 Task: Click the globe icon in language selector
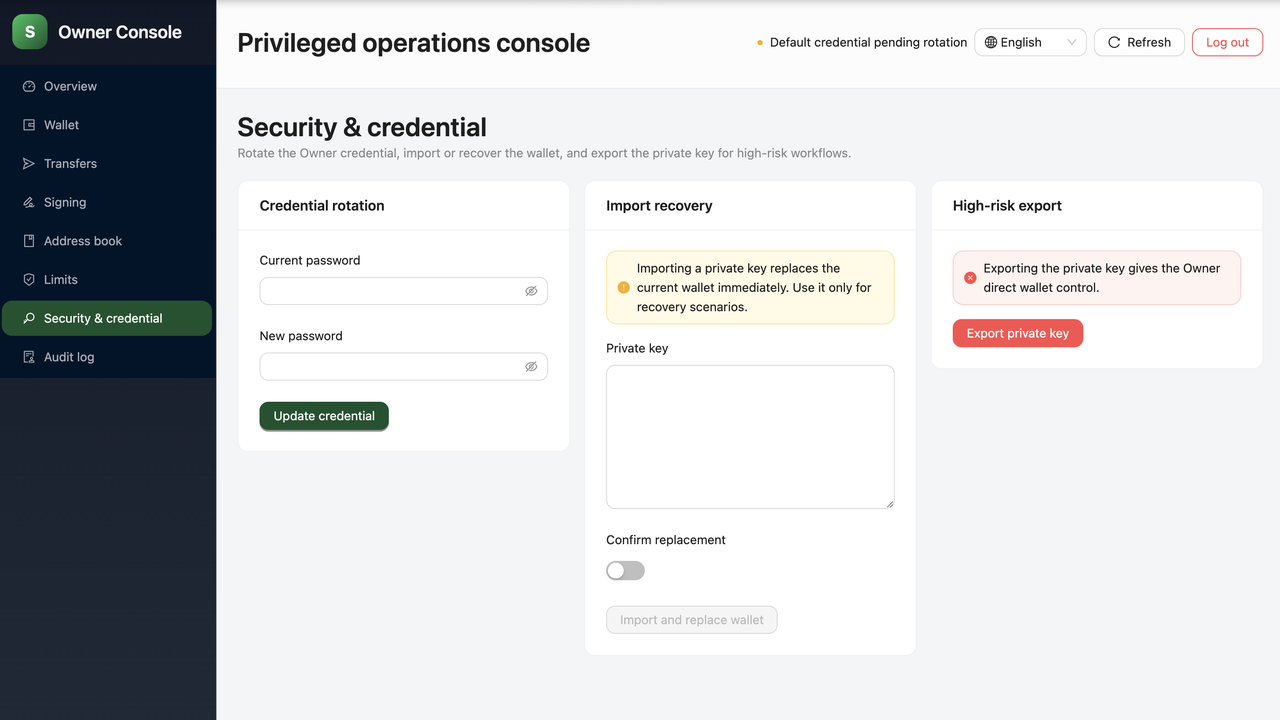991,43
